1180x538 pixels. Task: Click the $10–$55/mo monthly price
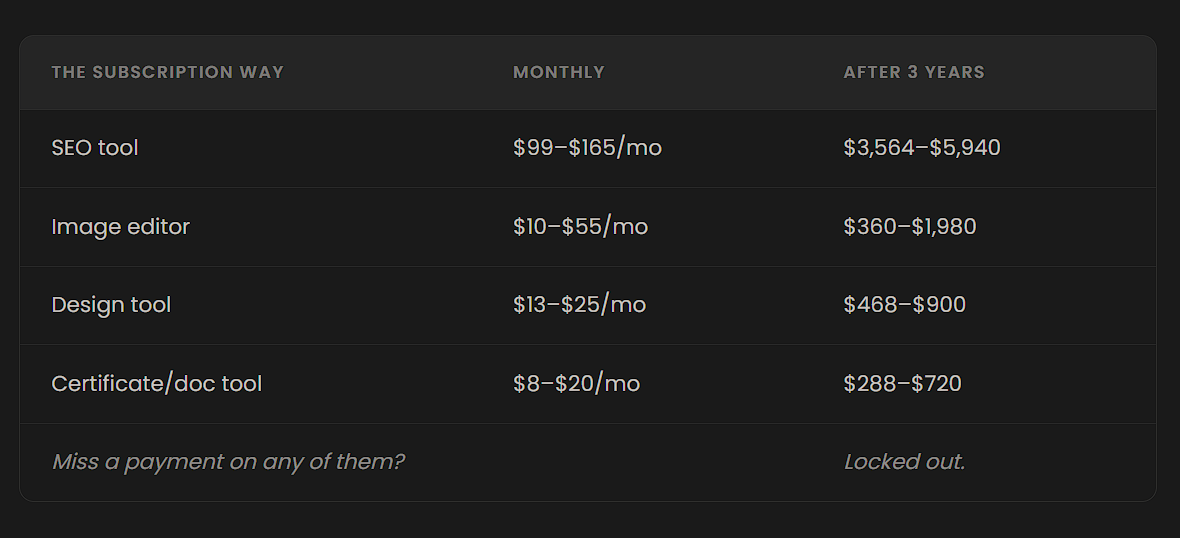(580, 226)
